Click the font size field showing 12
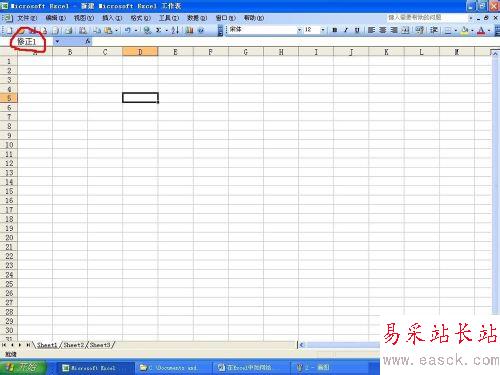This screenshot has height=375, width=500. point(311,30)
